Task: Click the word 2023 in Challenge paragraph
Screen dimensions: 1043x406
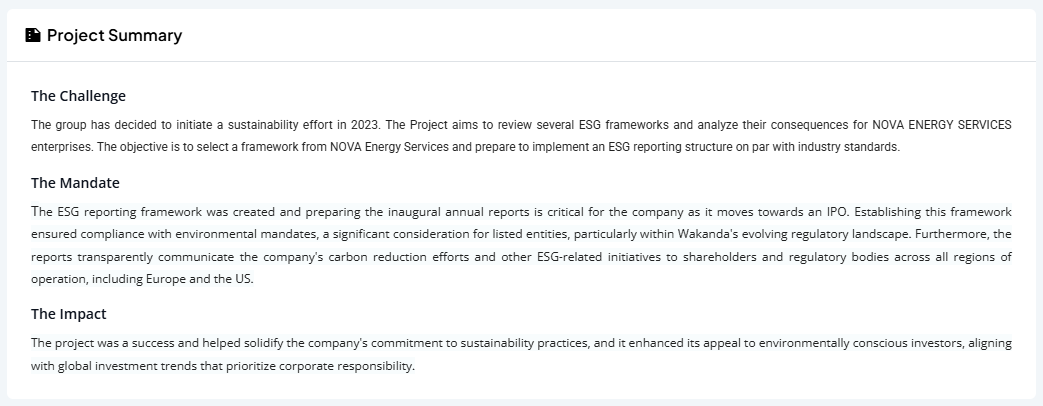Action: (365, 125)
